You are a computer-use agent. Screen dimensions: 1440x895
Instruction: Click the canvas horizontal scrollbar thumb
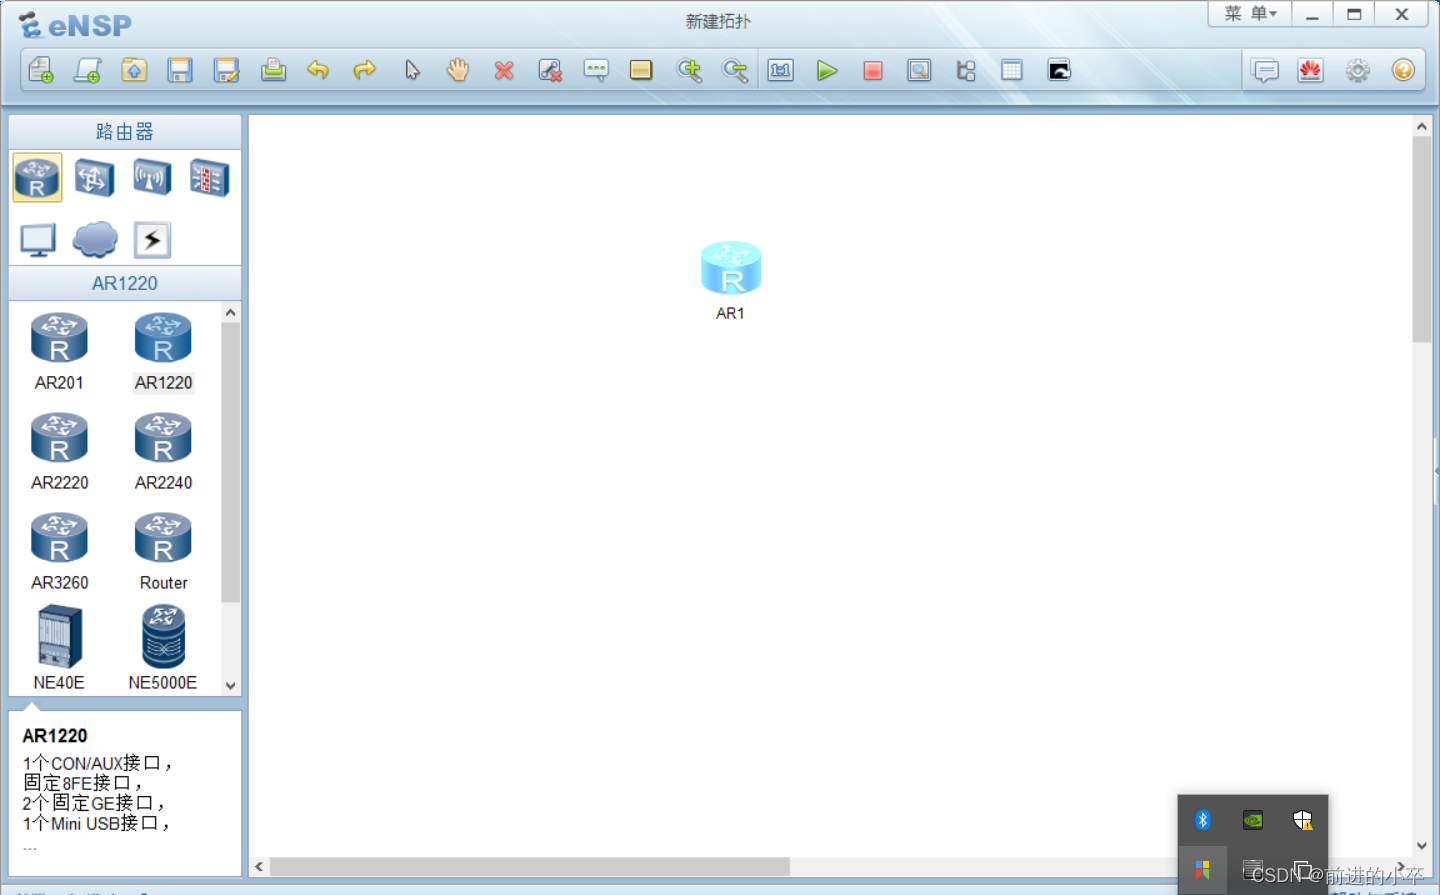pyautogui.click(x=530, y=867)
